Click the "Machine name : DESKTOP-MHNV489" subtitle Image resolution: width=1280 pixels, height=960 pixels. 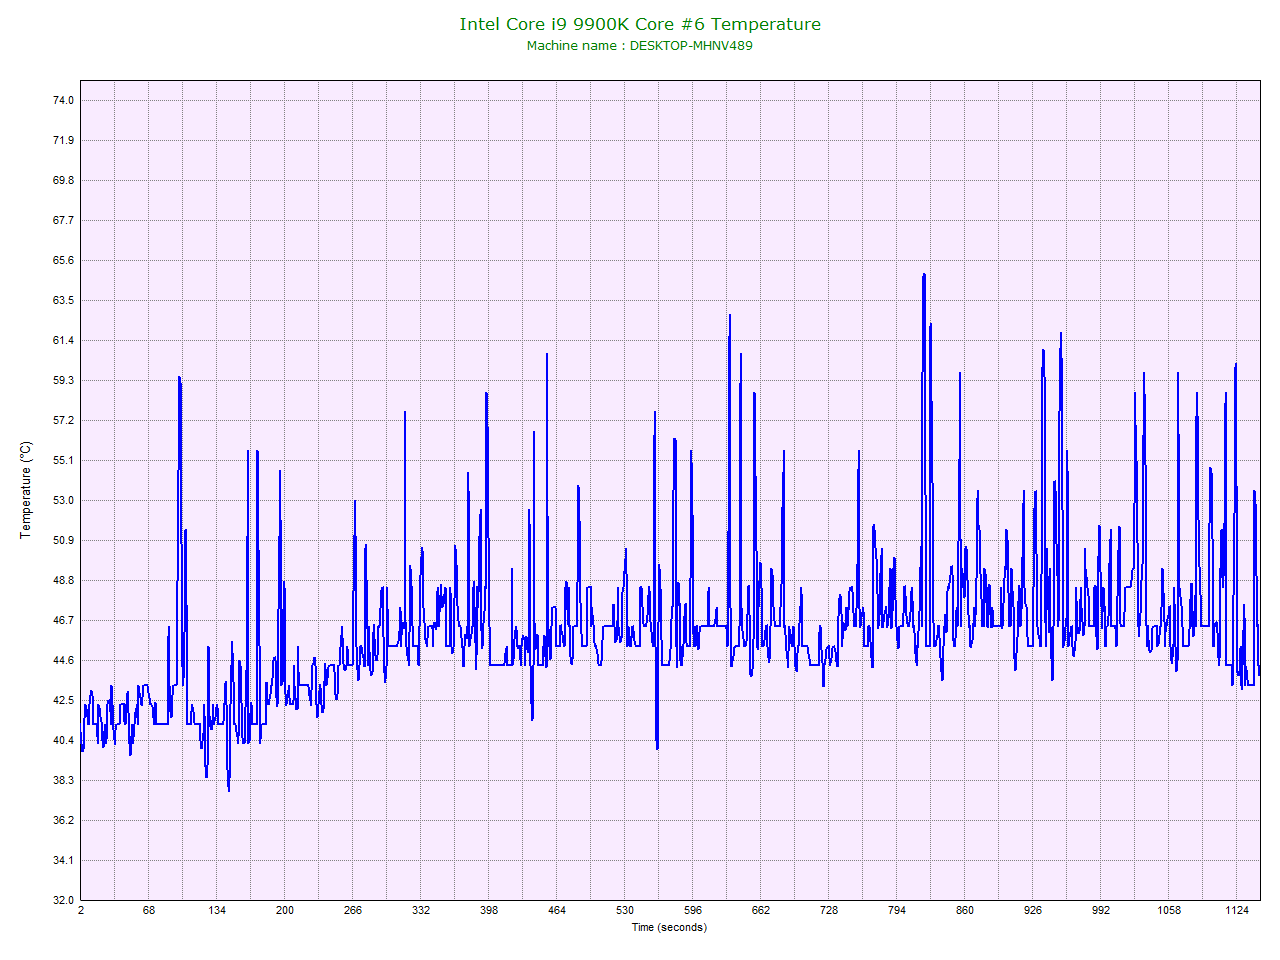tap(640, 46)
